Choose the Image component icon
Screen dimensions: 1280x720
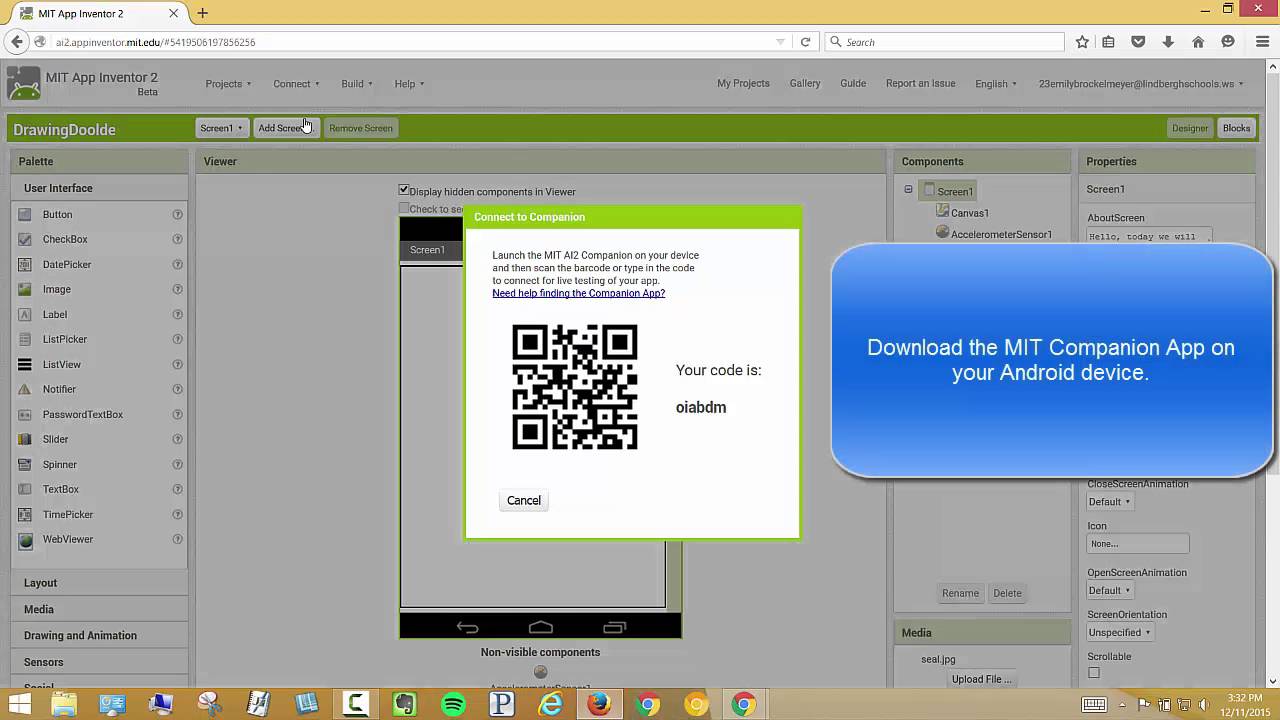25,289
